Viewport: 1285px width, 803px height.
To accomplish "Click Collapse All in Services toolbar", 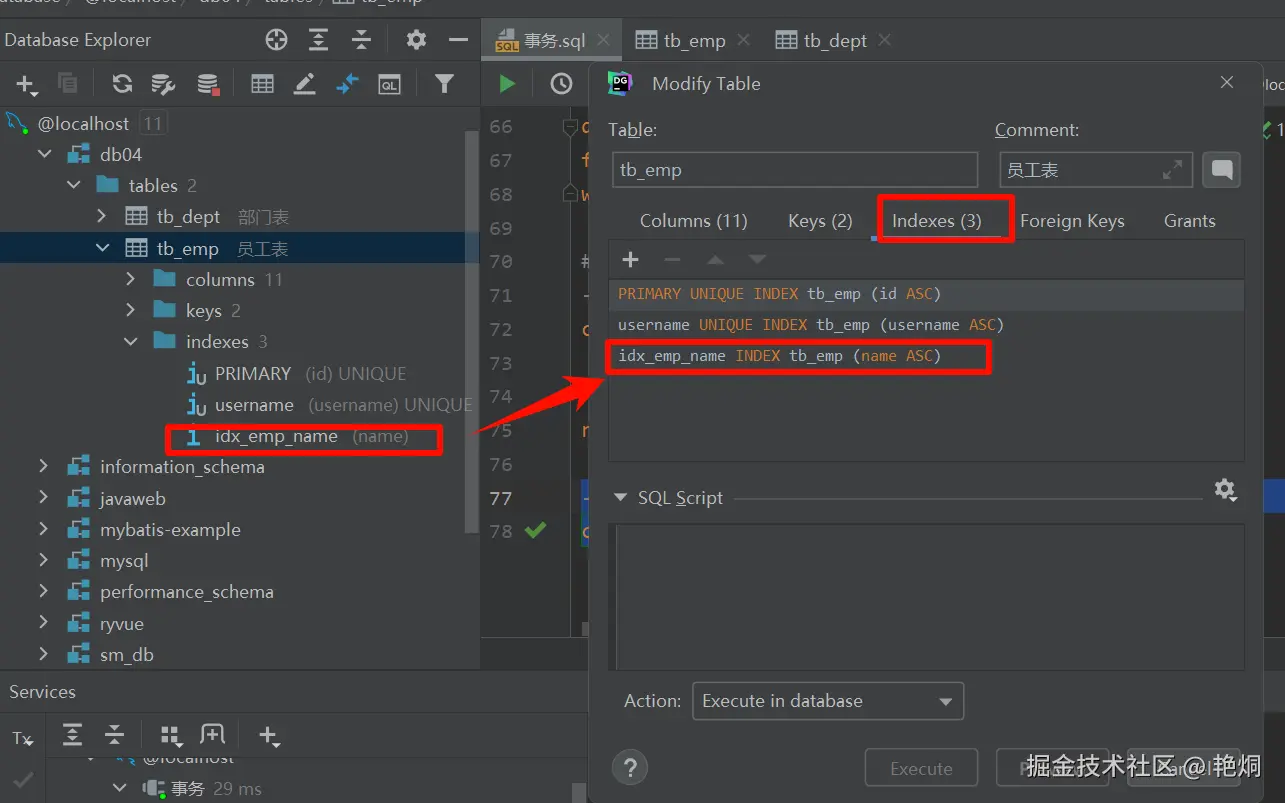I will (115, 736).
